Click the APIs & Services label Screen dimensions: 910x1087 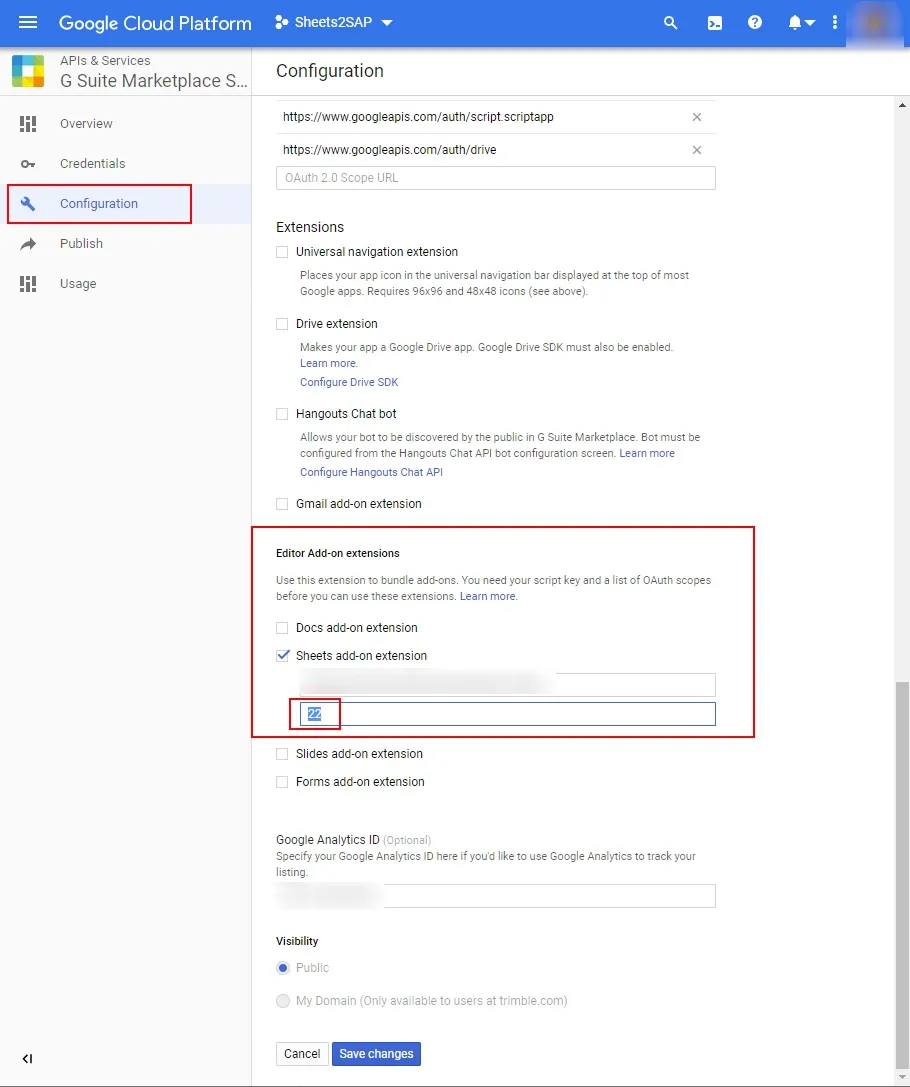pos(105,60)
